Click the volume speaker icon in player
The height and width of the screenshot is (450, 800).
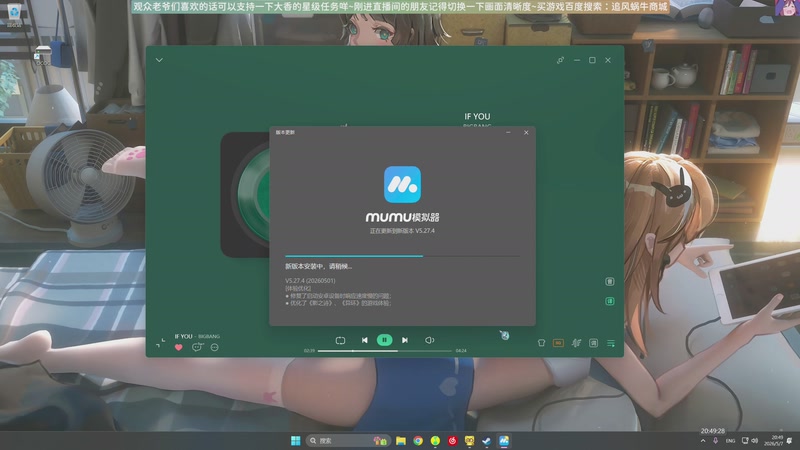coord(430,340)
